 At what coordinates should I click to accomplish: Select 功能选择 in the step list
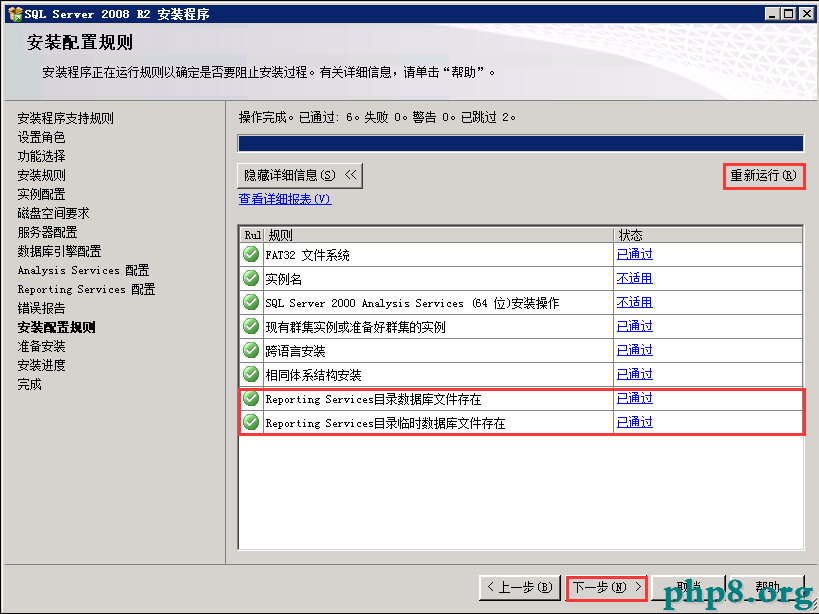pos(41,156)
